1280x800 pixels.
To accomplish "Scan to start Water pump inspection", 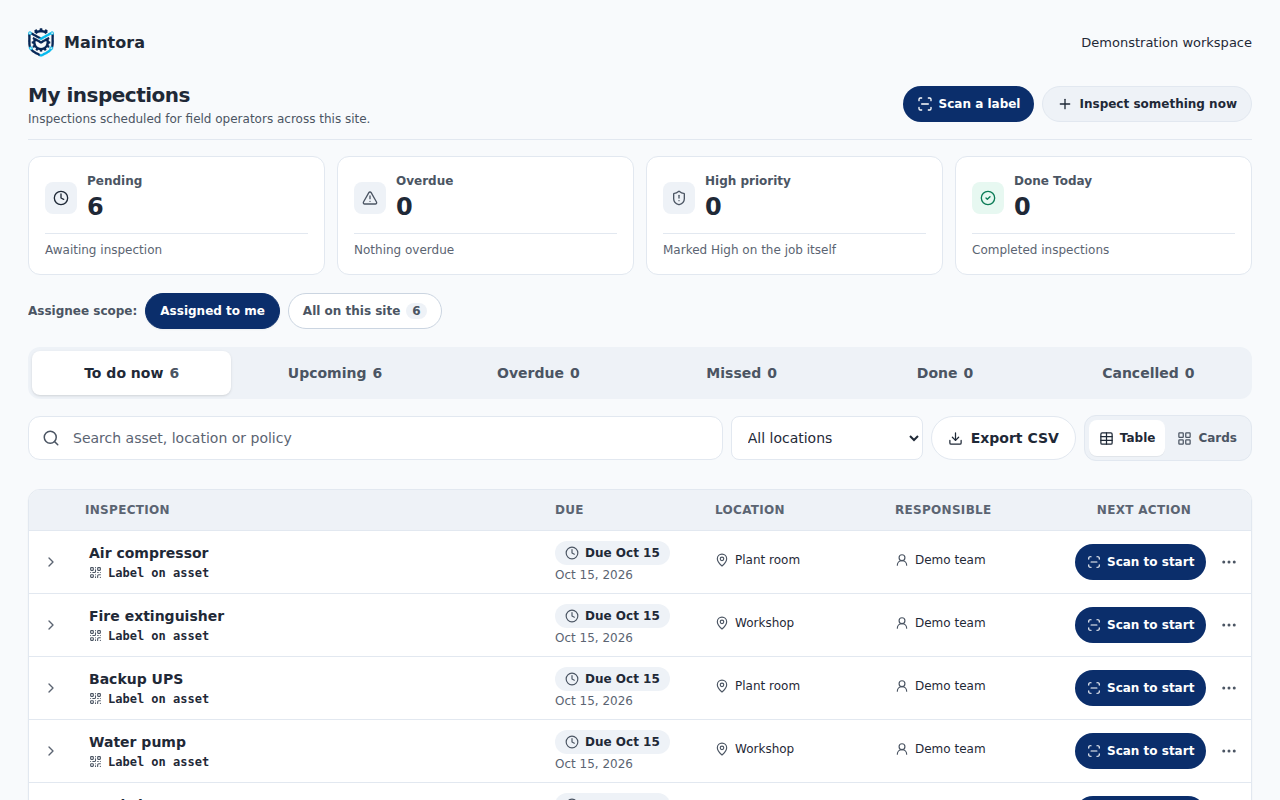I will tap(1140, 751).
